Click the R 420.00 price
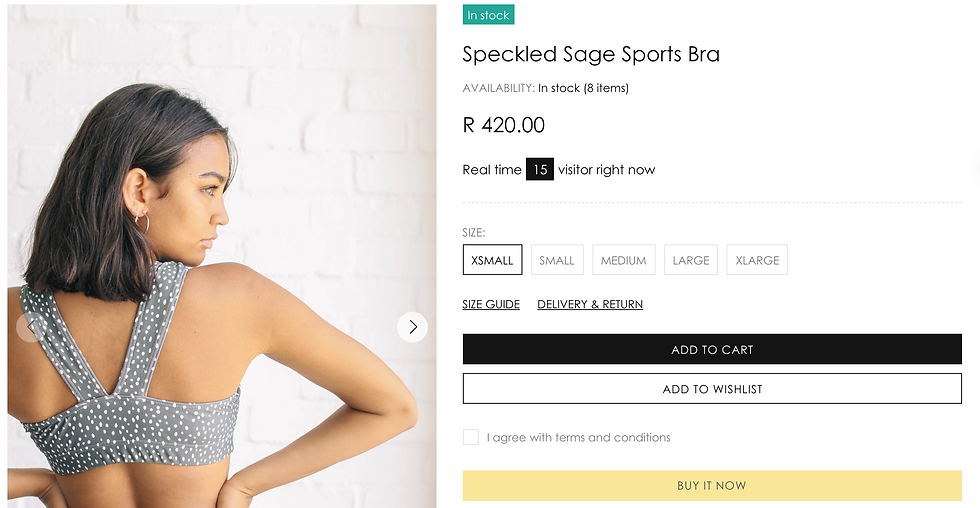 [x=504, y=125]
